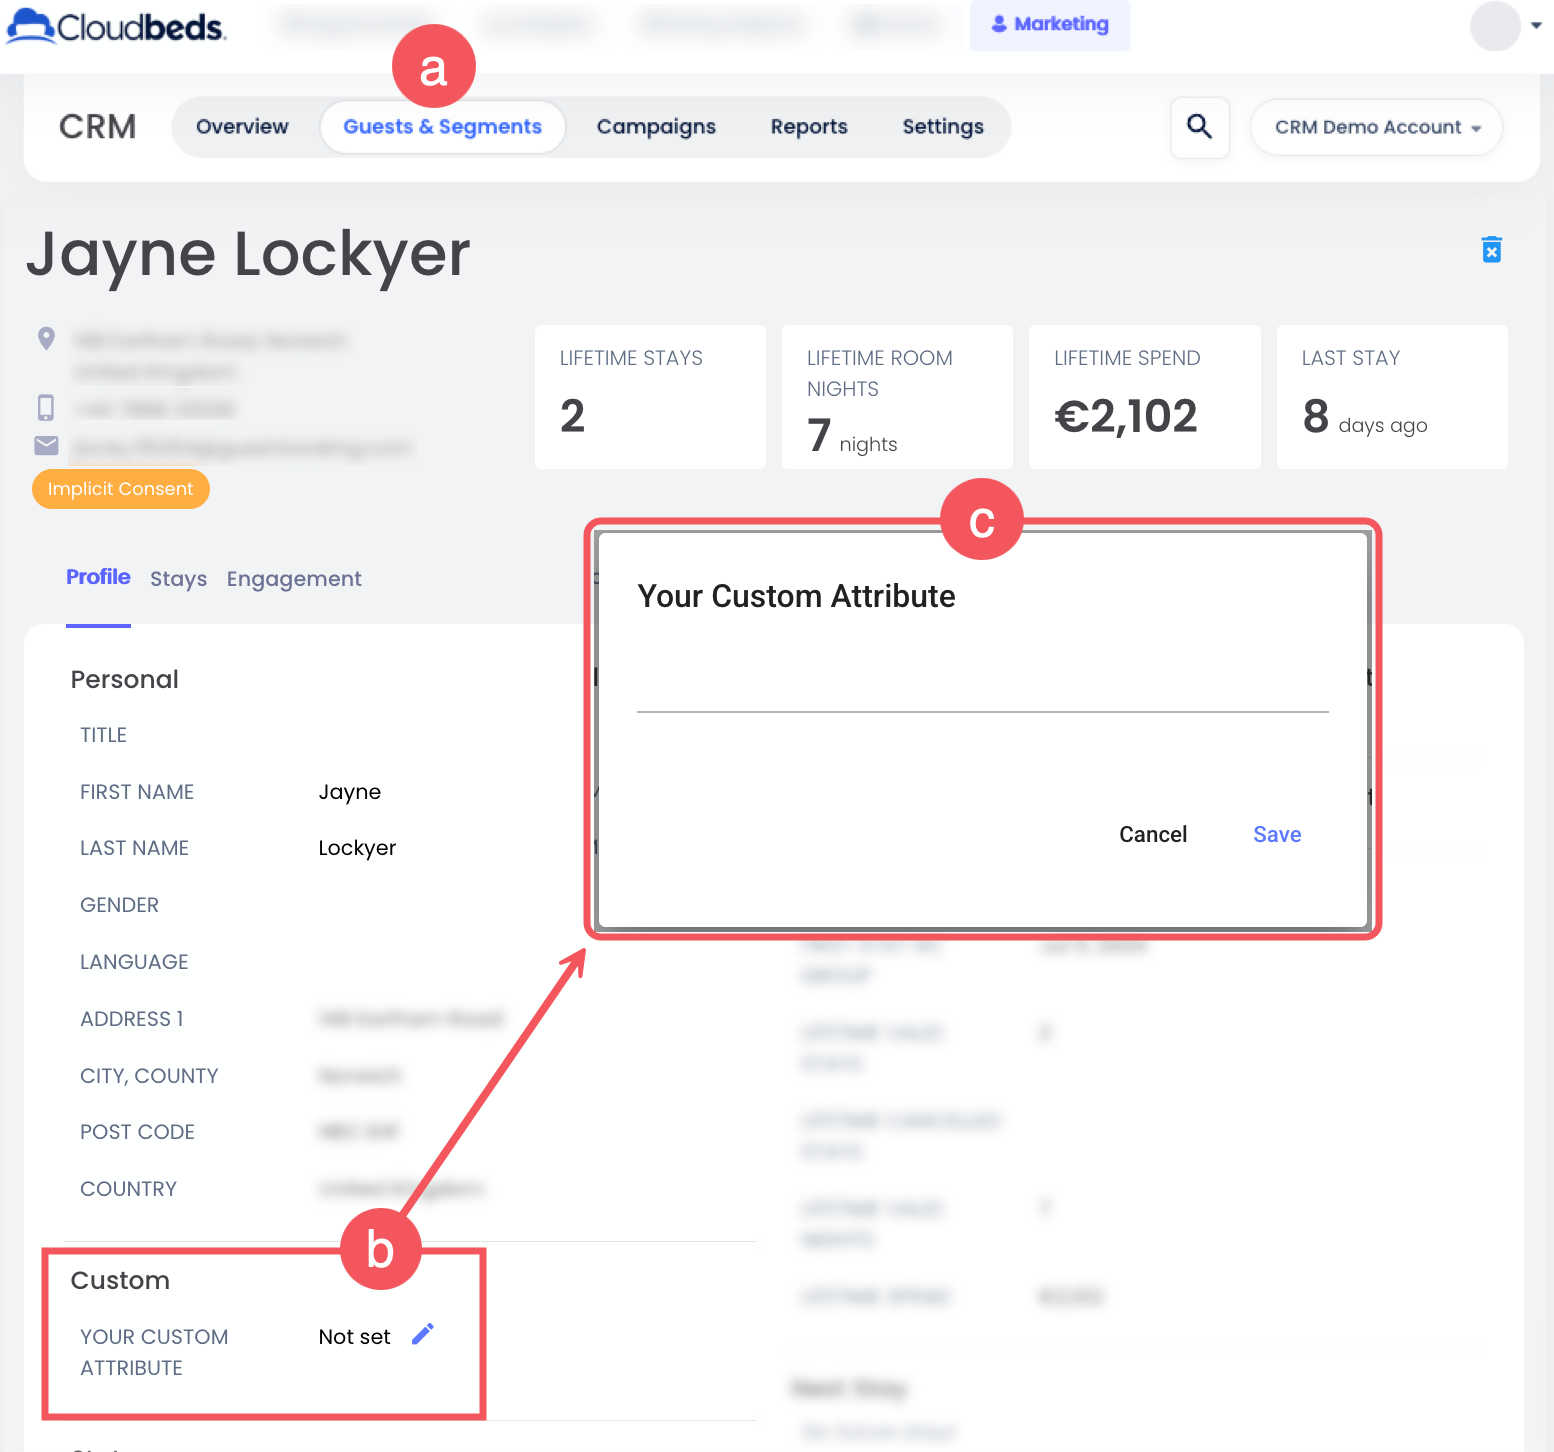Edit custom attribute with pencil icon
Screen dimensions: 1554x1452
click(x=423, y=1334)
